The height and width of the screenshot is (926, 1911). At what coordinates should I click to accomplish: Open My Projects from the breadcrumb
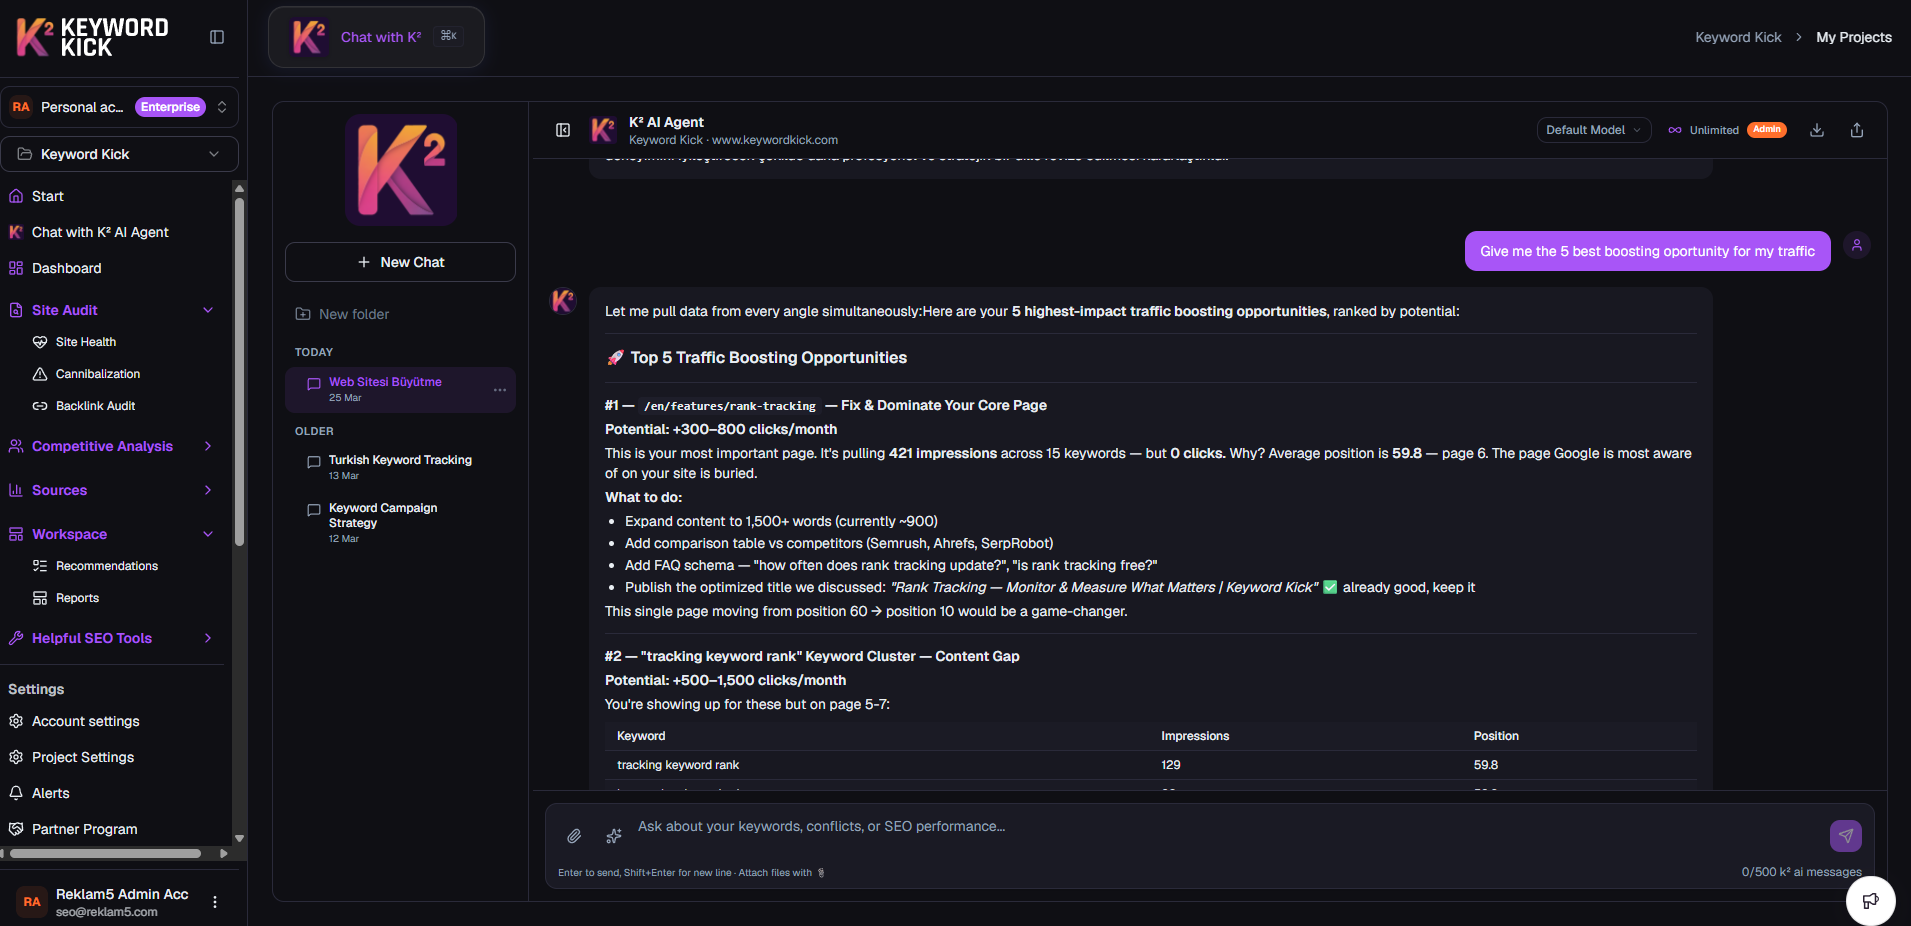pyautogui.click(x=1854, y=37)
